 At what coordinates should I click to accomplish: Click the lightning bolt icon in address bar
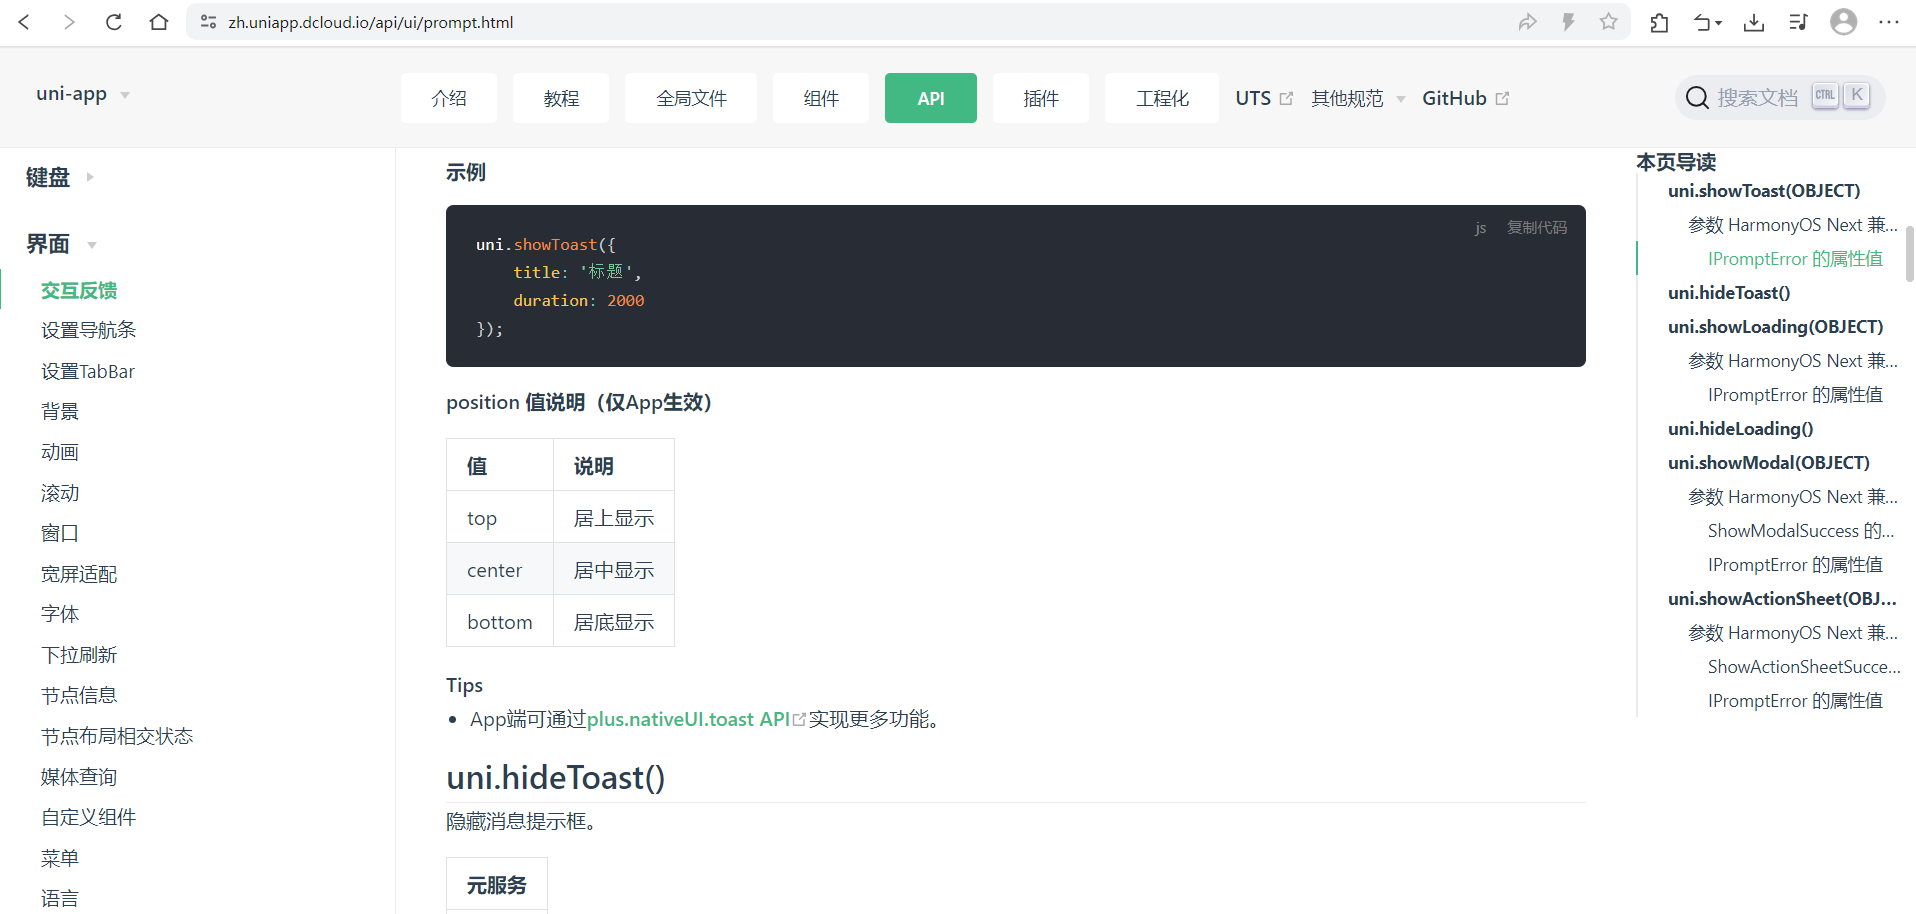[x=1568, y=22]
